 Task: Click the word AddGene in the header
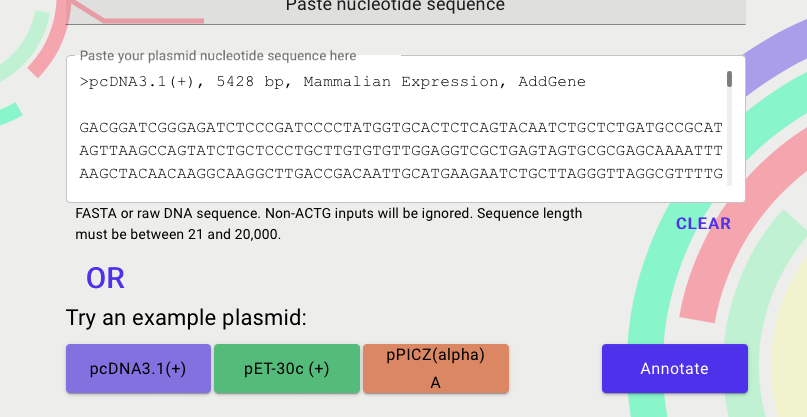tap(552, 82)
